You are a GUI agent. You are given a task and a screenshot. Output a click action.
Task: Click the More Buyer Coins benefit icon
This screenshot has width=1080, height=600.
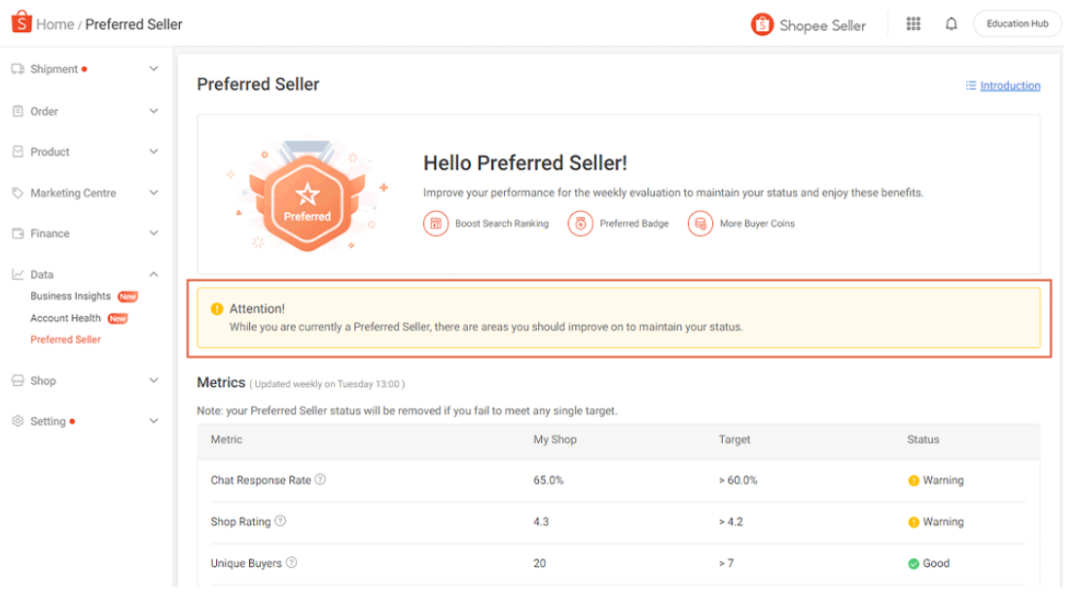click(700, 224)
